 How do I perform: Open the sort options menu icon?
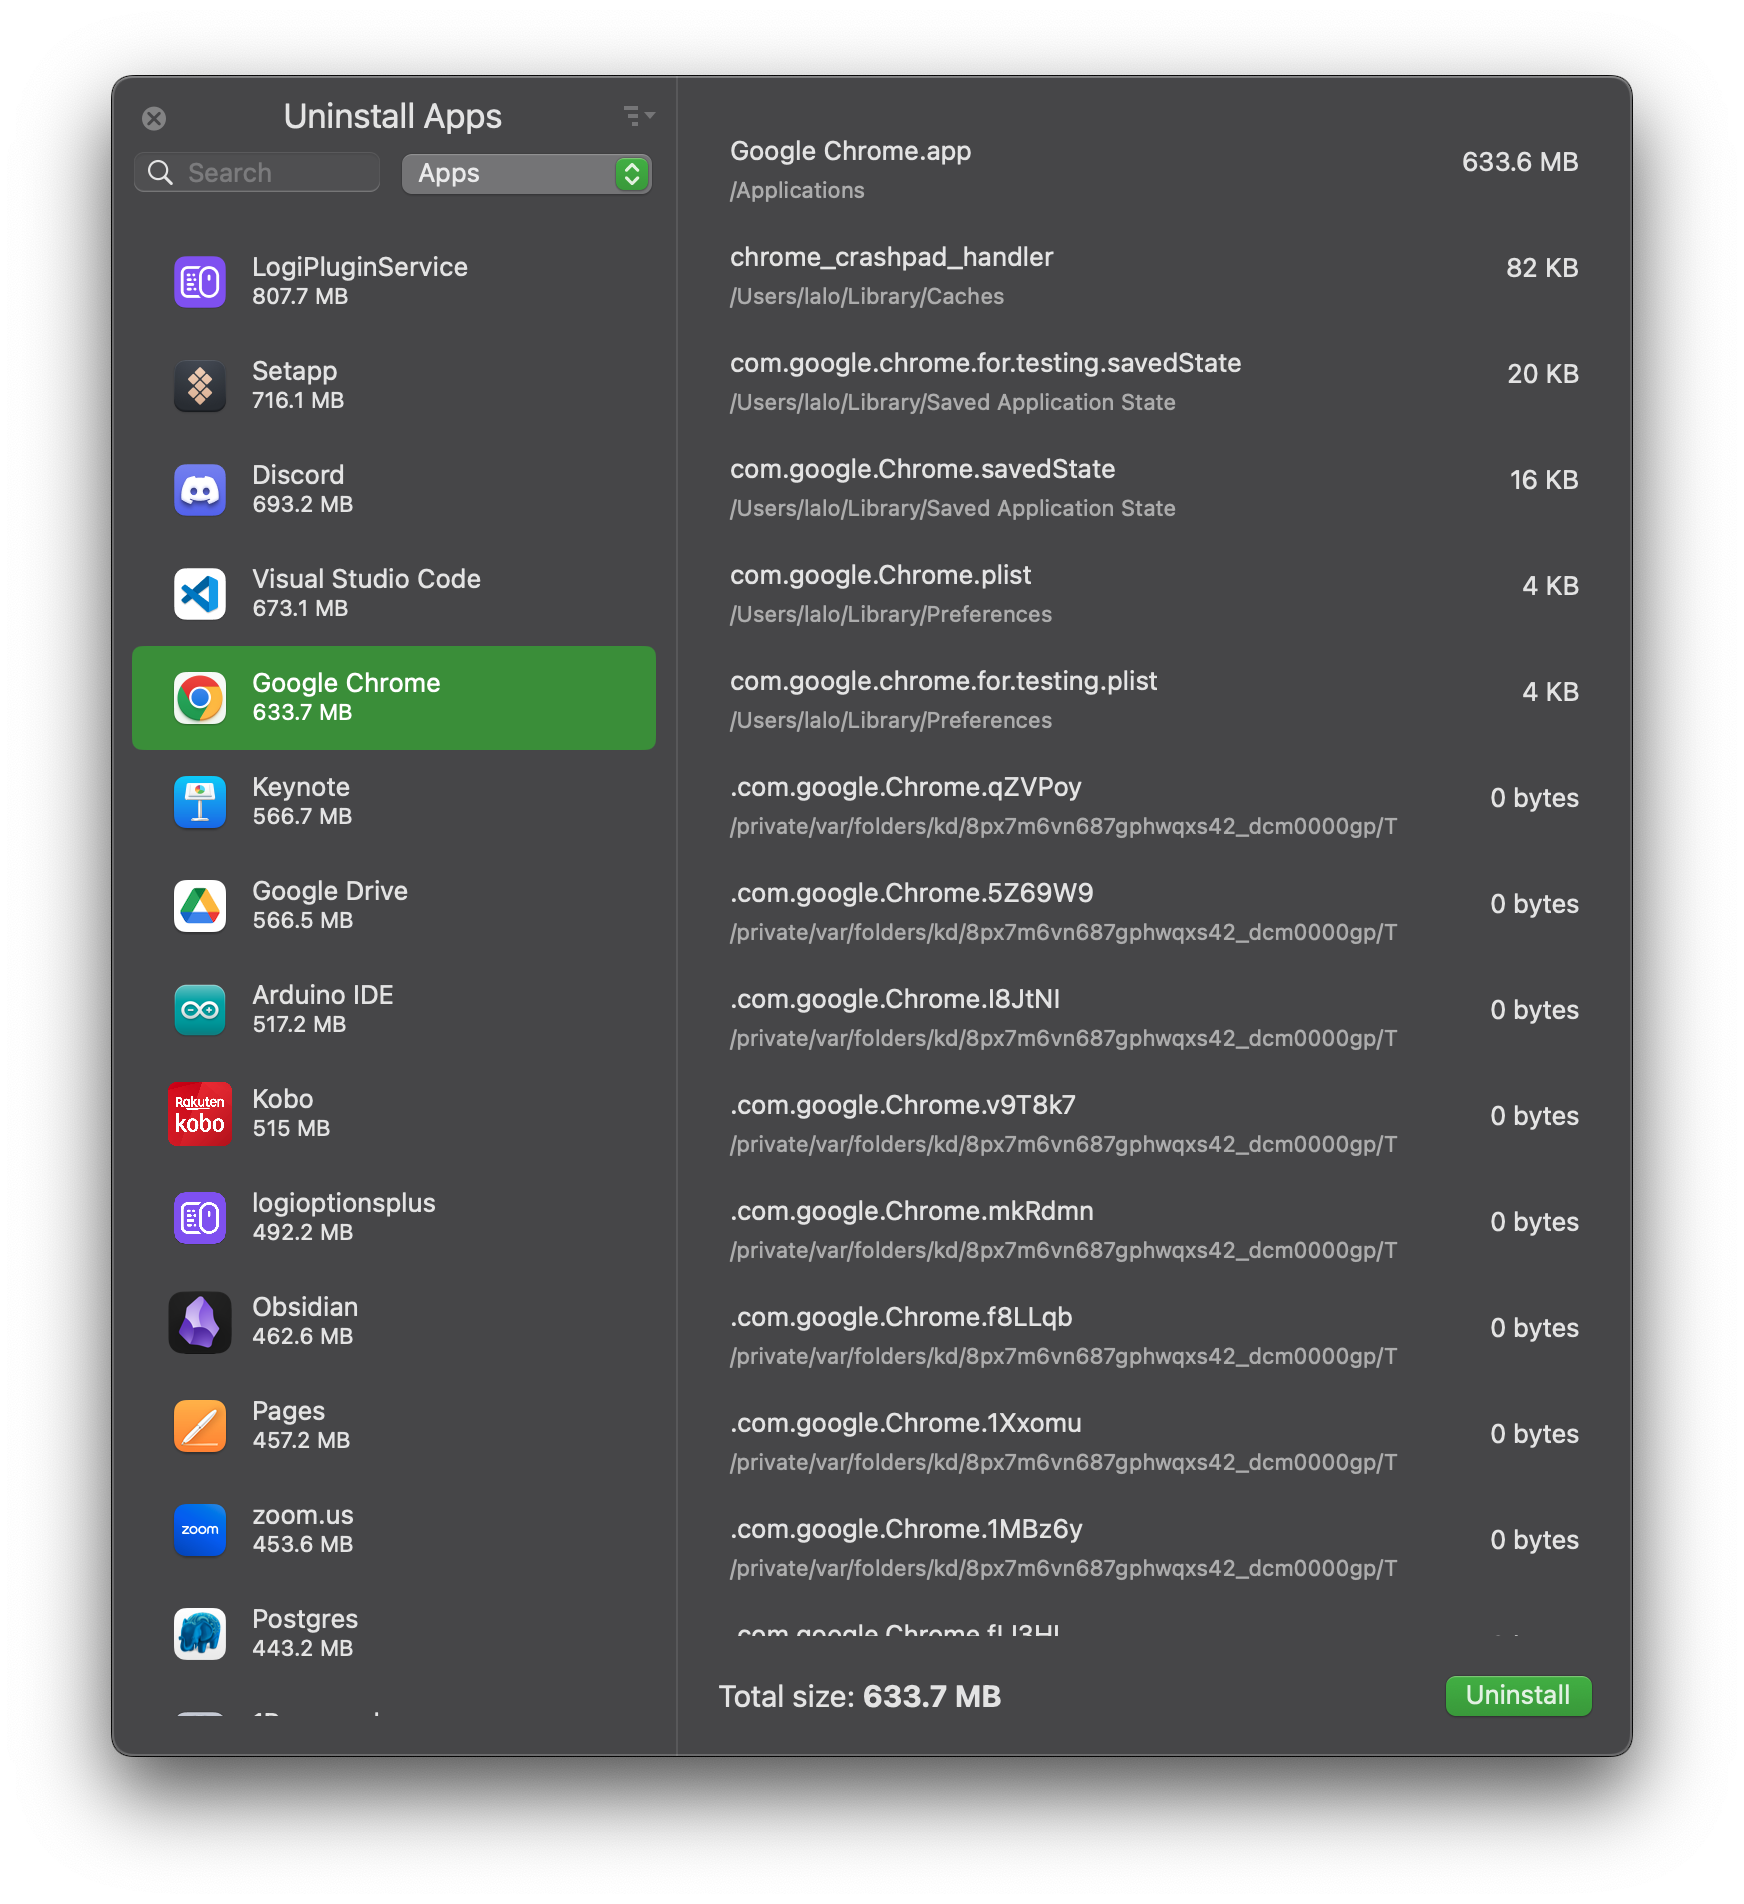tap(638, 116)
